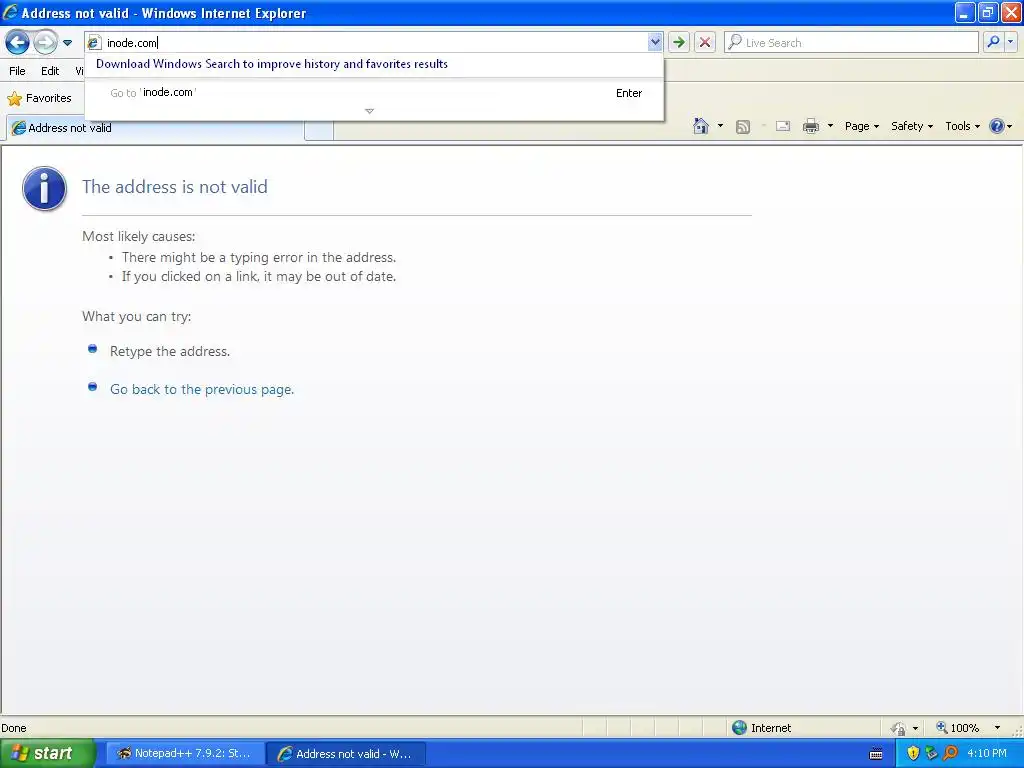Open the Edit menu
1024x768 pixels.
[50, 71]
